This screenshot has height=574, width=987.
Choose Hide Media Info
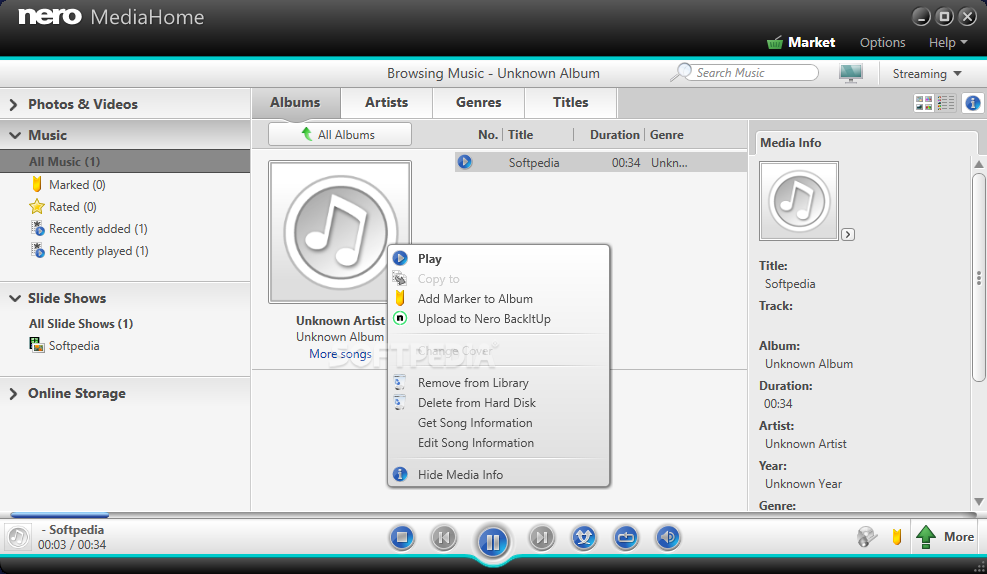coord(460,475)
